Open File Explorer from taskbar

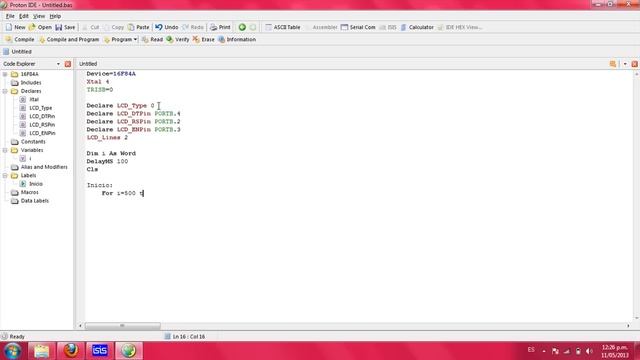pos(42,351)
